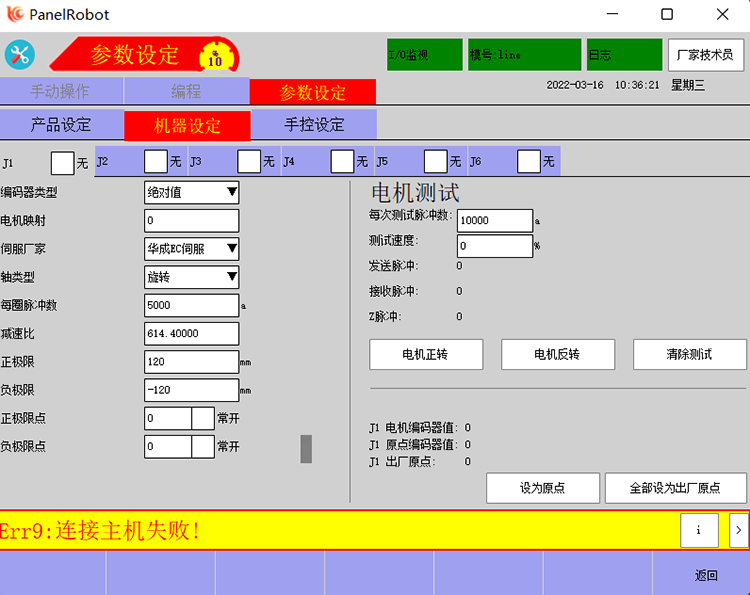The width and height of the screenshot is (750, 595).
Task: Click the gray scrollbar handle
Action: click(306, 449)
